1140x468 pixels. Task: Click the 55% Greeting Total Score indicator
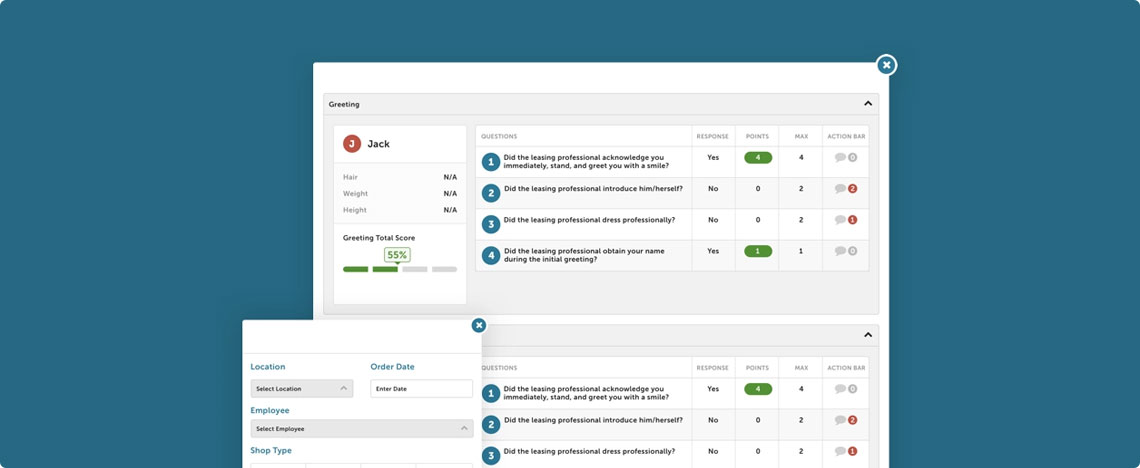[x=397, y=255]
